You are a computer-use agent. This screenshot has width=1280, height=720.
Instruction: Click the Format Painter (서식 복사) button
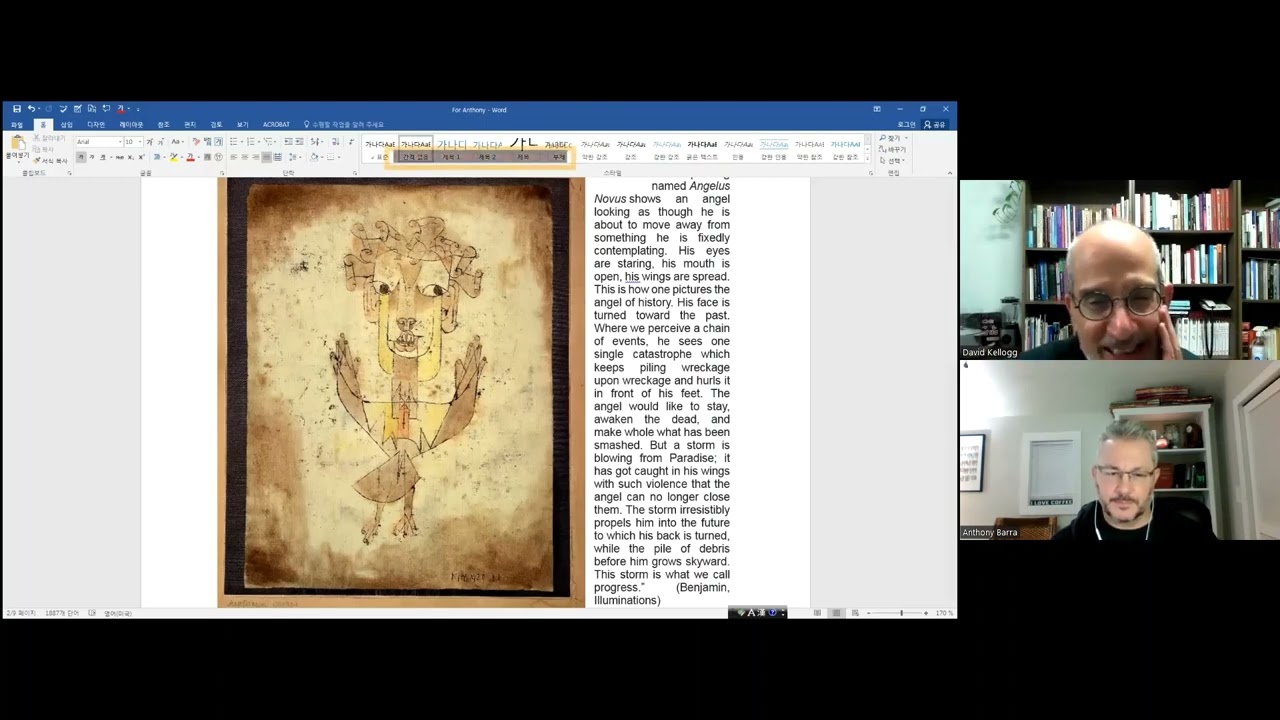click(x=50, y=161)
